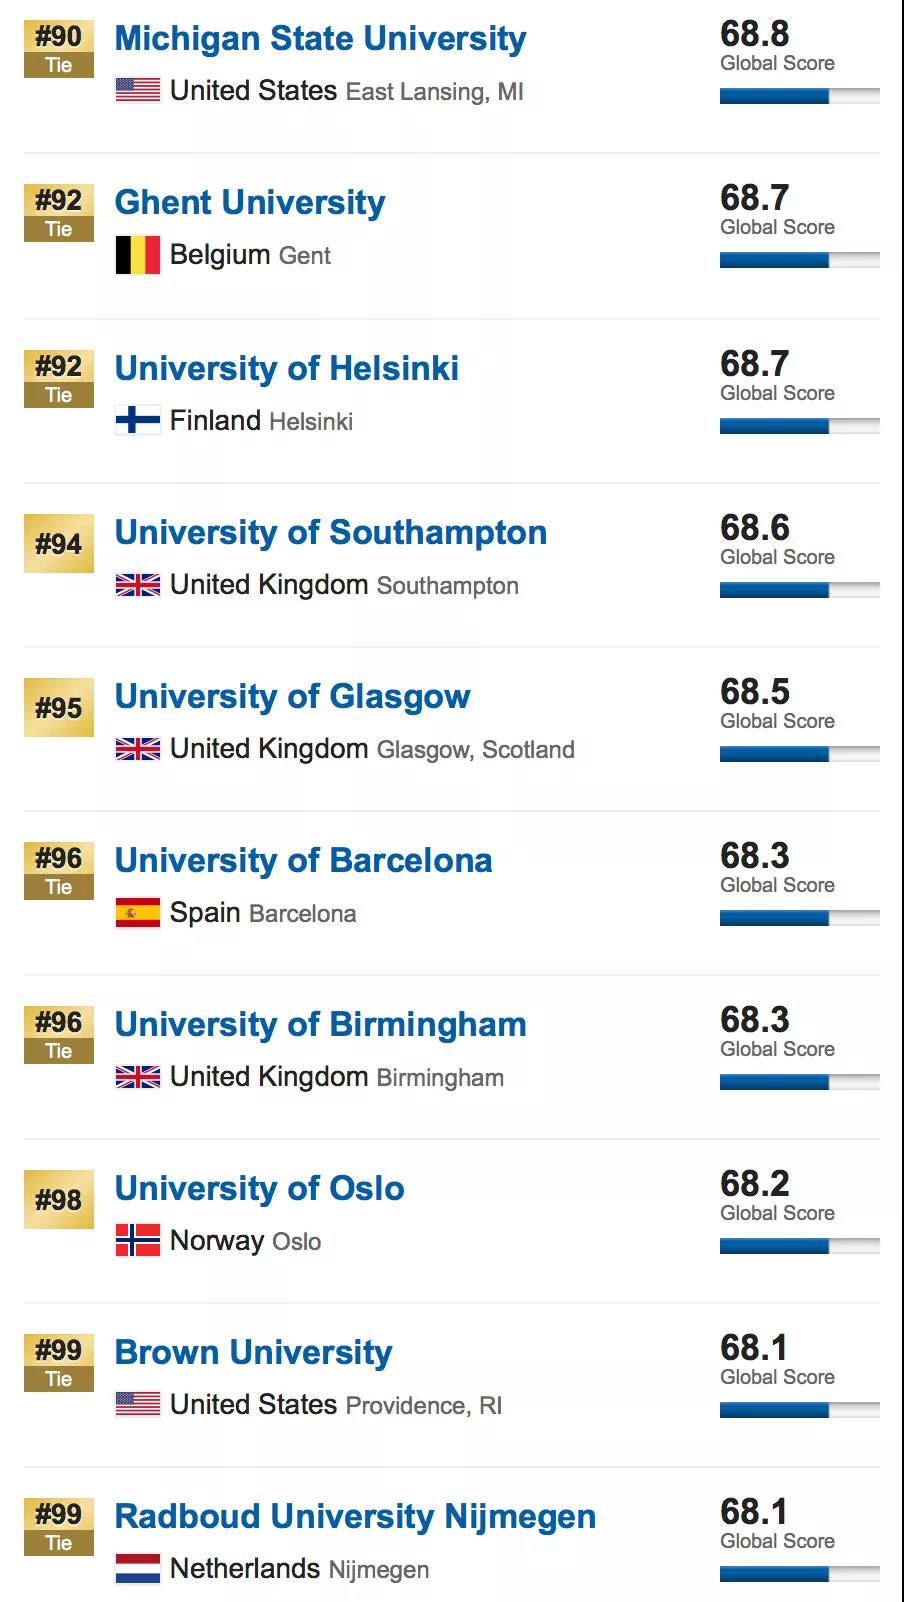Click the Spain flag icon
This screenshot has height=1602, width=904.
point(137,913)
